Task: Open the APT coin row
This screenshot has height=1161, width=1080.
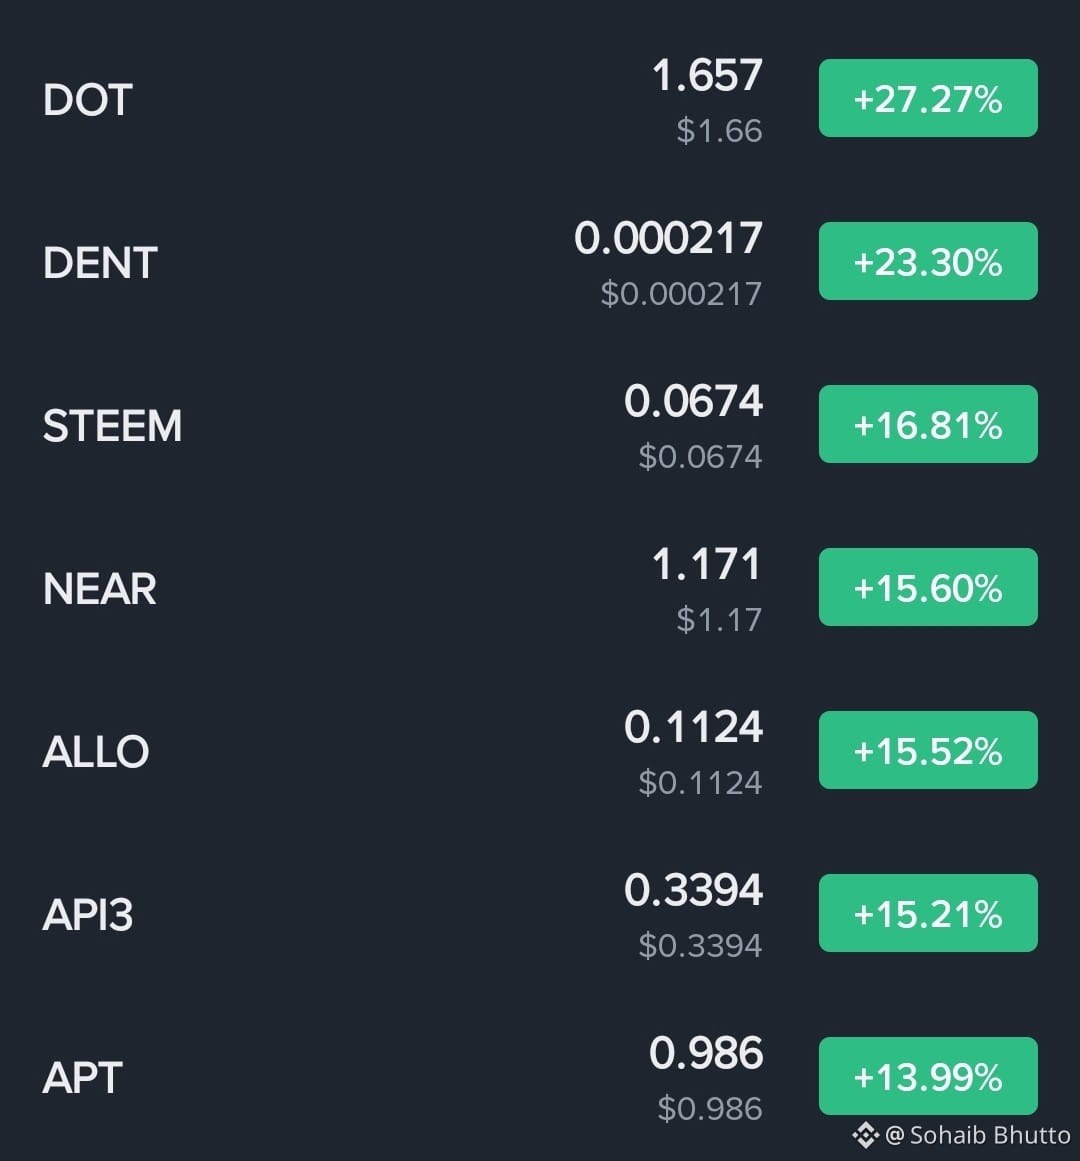Action: coord(540,1077)
